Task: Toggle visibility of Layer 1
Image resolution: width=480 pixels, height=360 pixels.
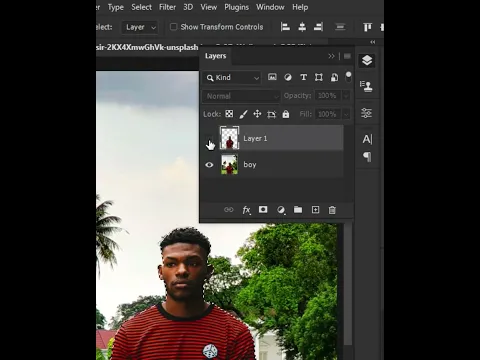Action: point(209,138)
